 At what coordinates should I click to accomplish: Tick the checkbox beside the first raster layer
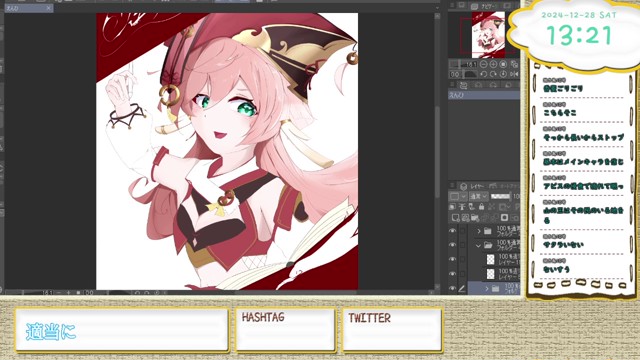[462, 259]
